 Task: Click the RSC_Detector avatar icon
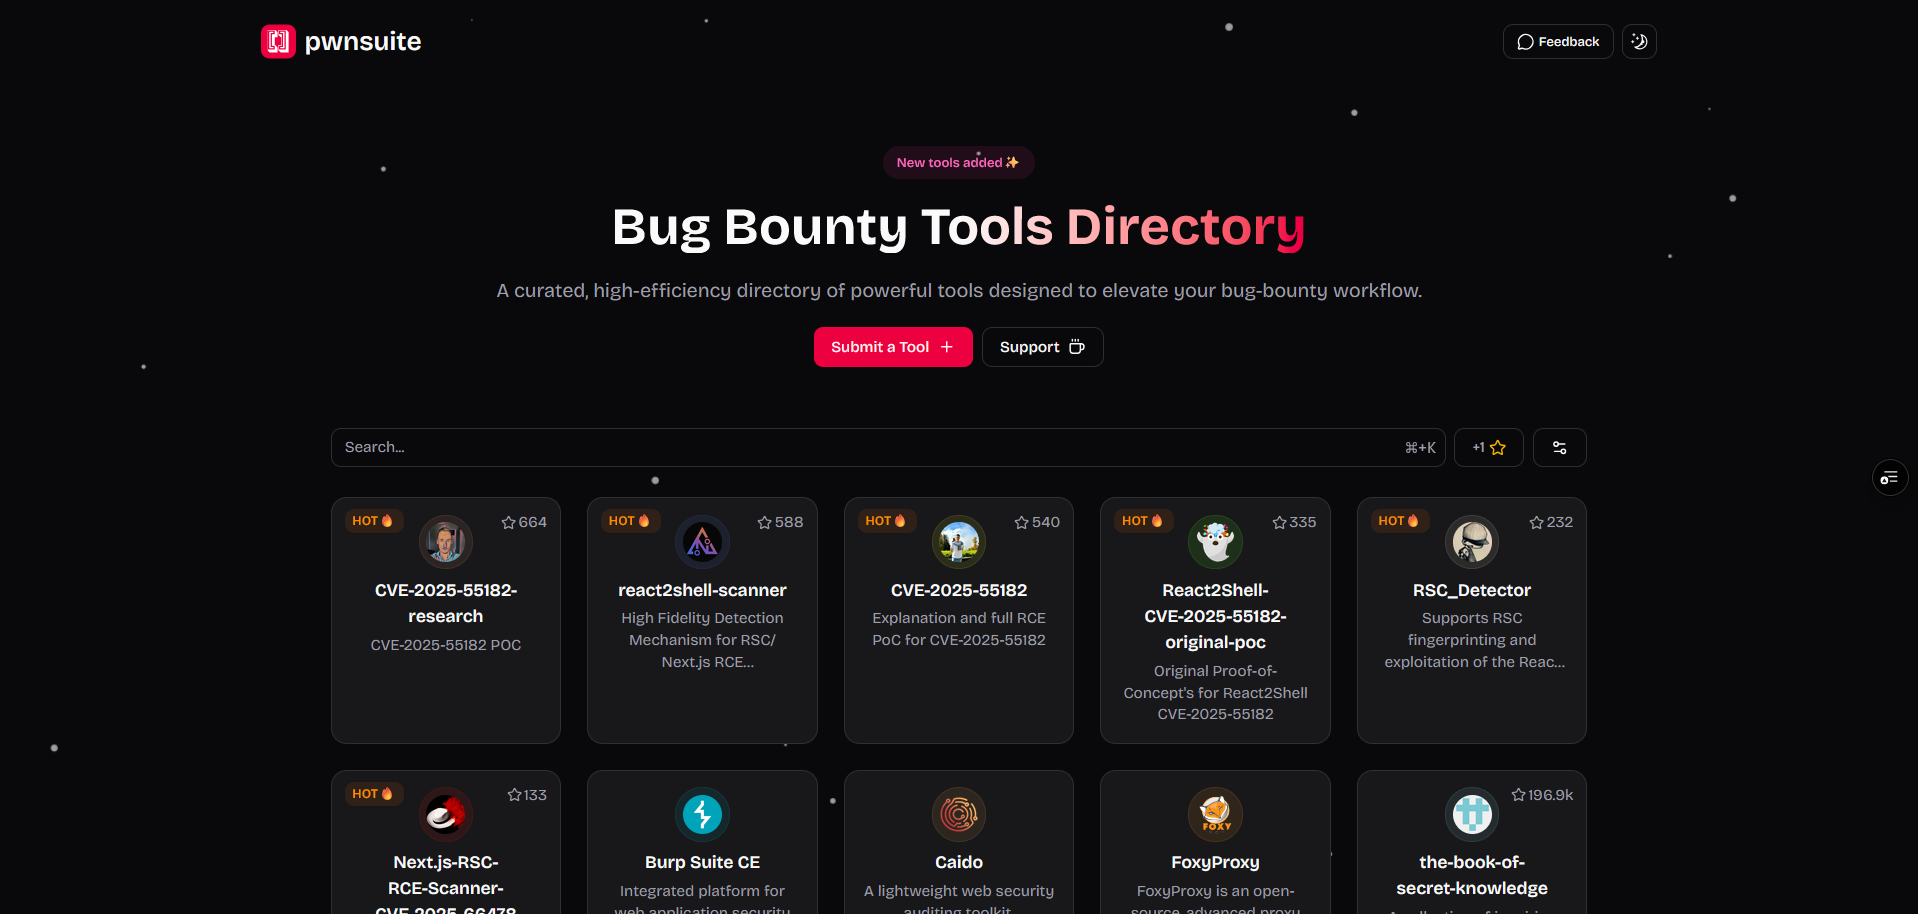1472,542
